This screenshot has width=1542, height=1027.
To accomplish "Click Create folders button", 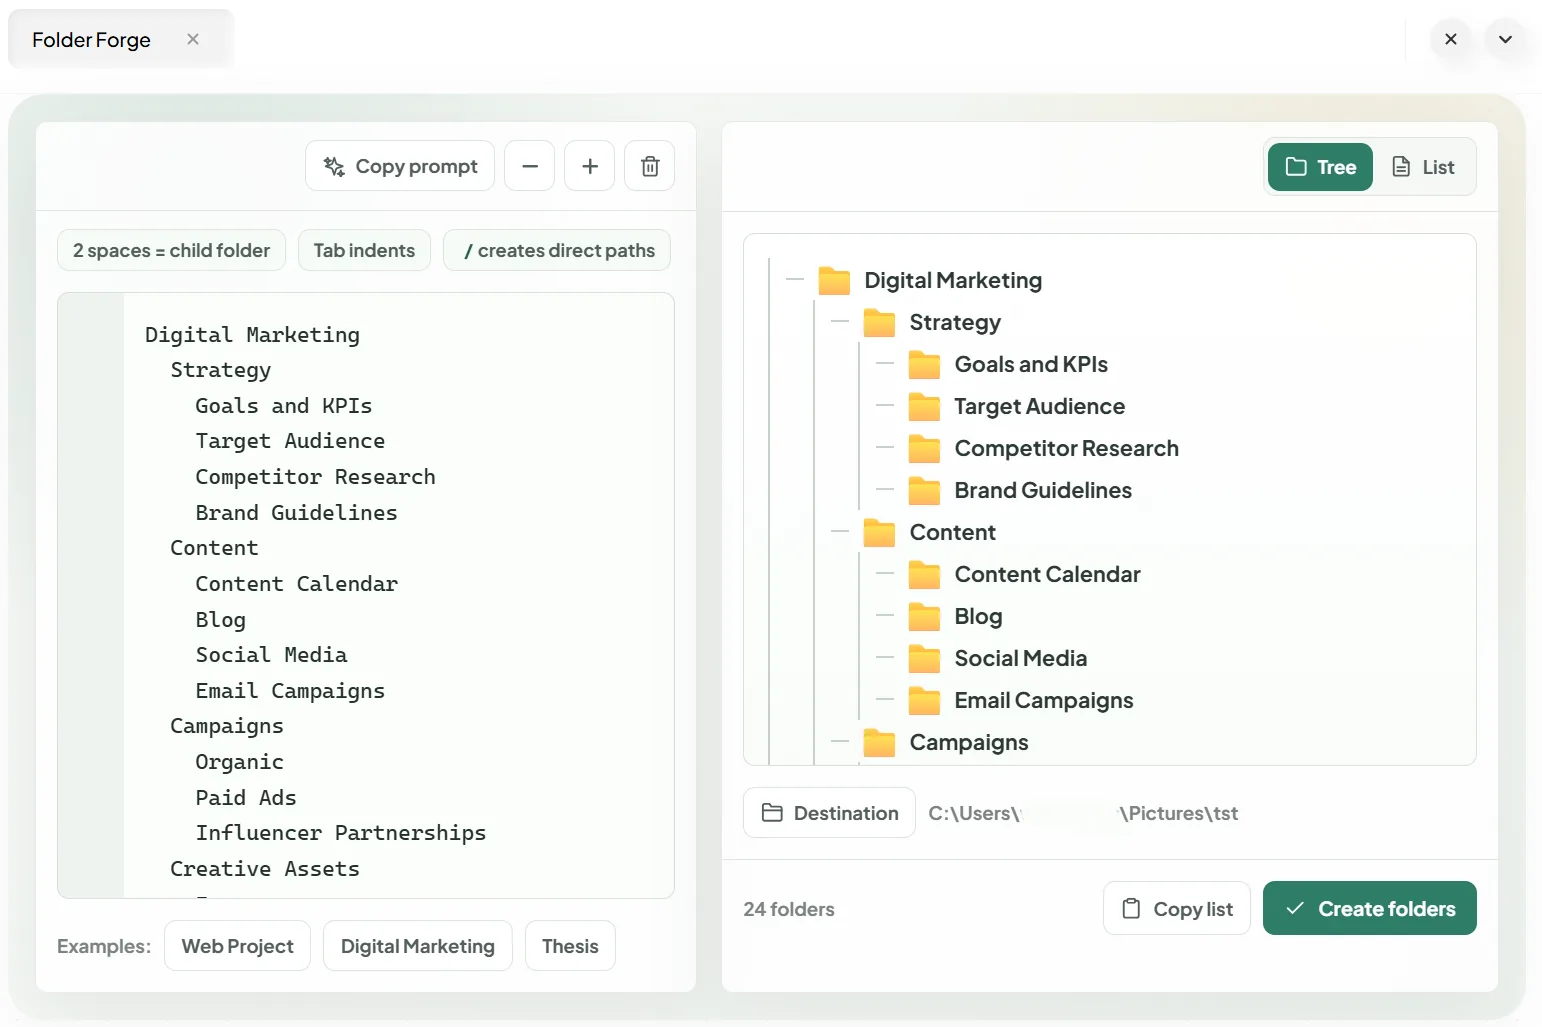I will pos(1370,908).
